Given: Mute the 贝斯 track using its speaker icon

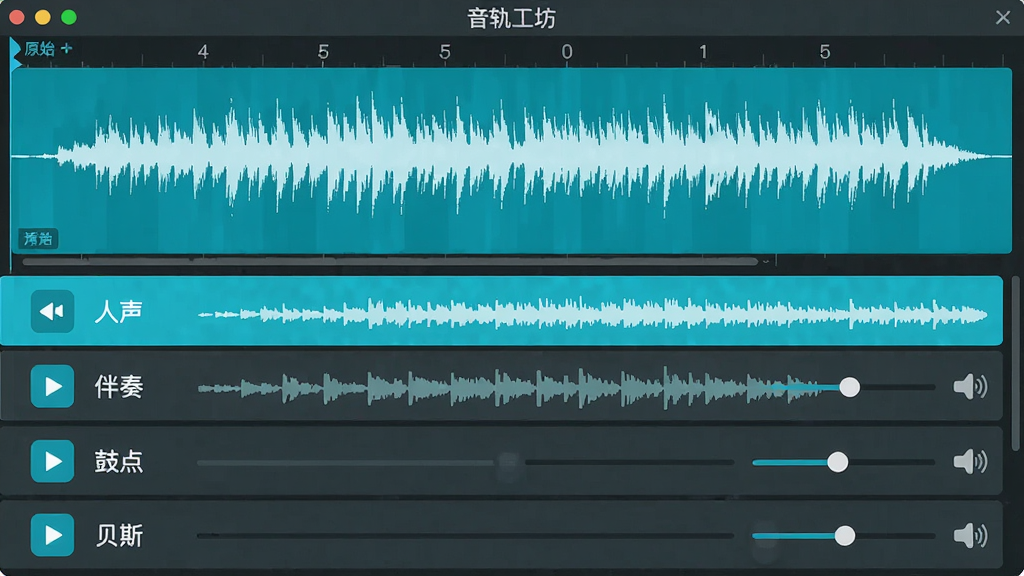Looking at the screenshot, I should 970,536.
